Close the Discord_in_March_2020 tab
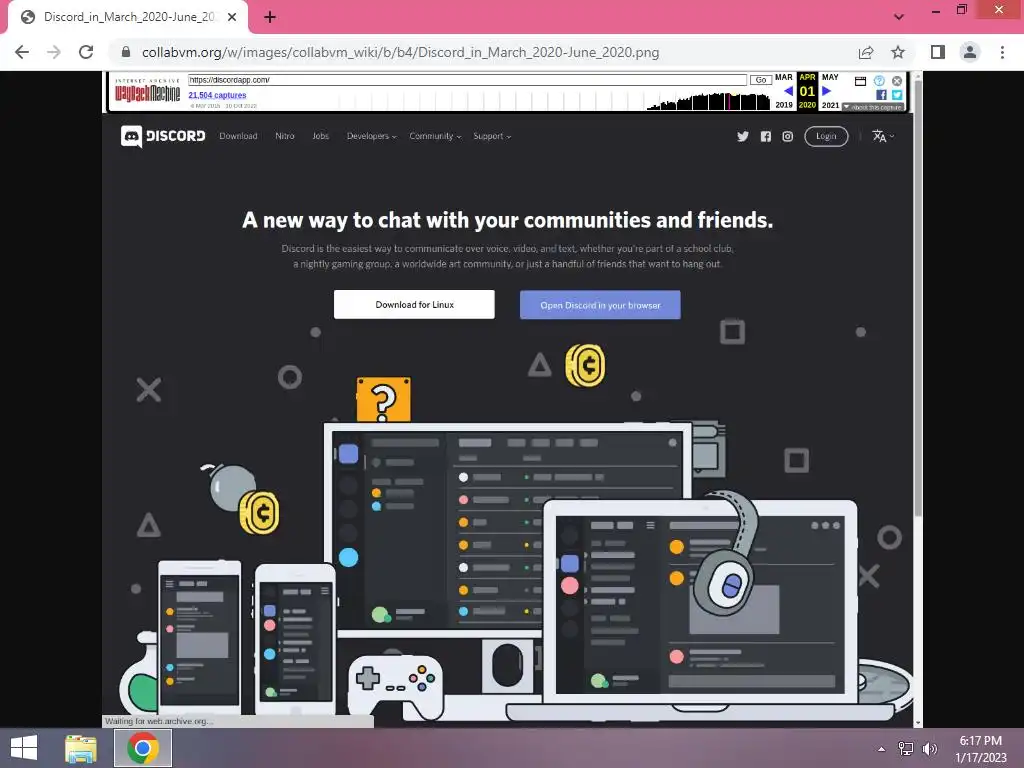 click(x=232, y=17)
